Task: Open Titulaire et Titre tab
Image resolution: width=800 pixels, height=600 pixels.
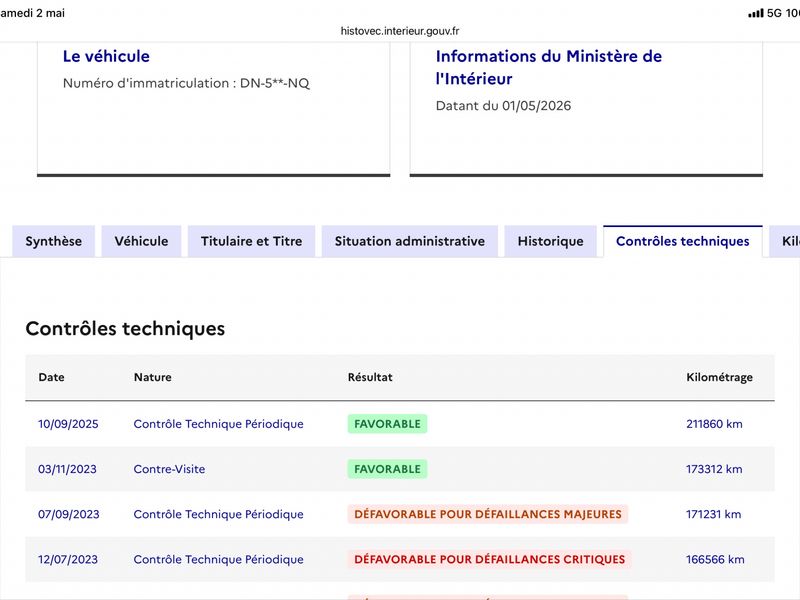Action: [x=252, y=241]
